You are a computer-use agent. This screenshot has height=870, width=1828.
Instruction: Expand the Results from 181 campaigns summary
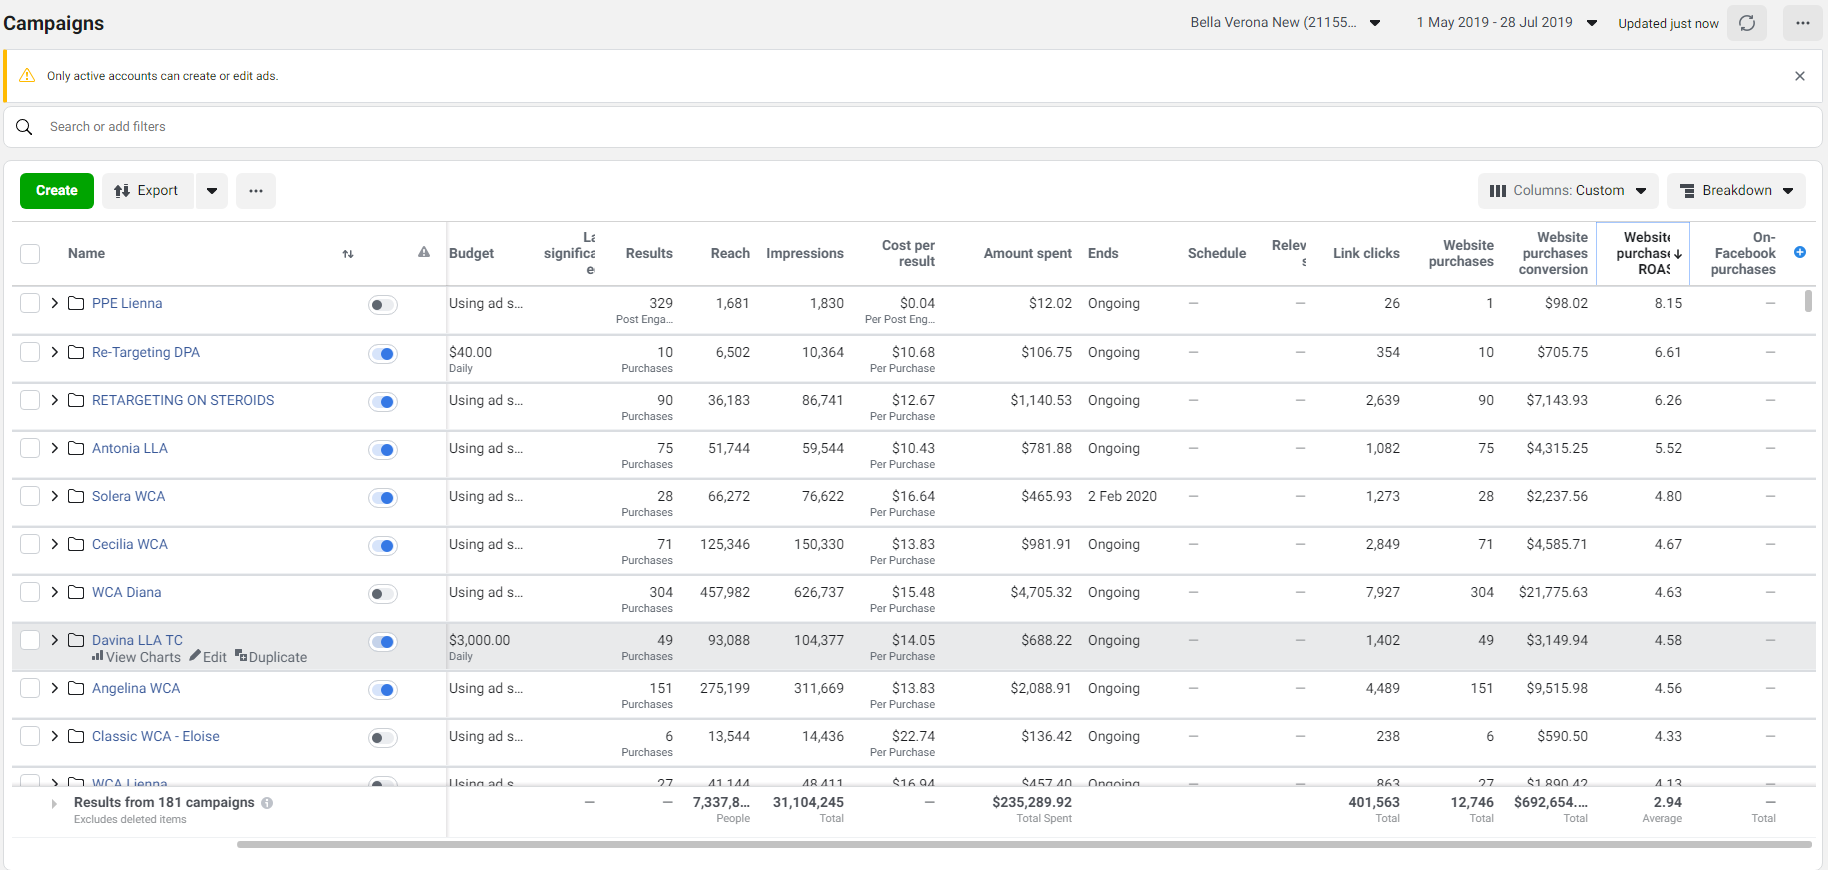(54, 803)
